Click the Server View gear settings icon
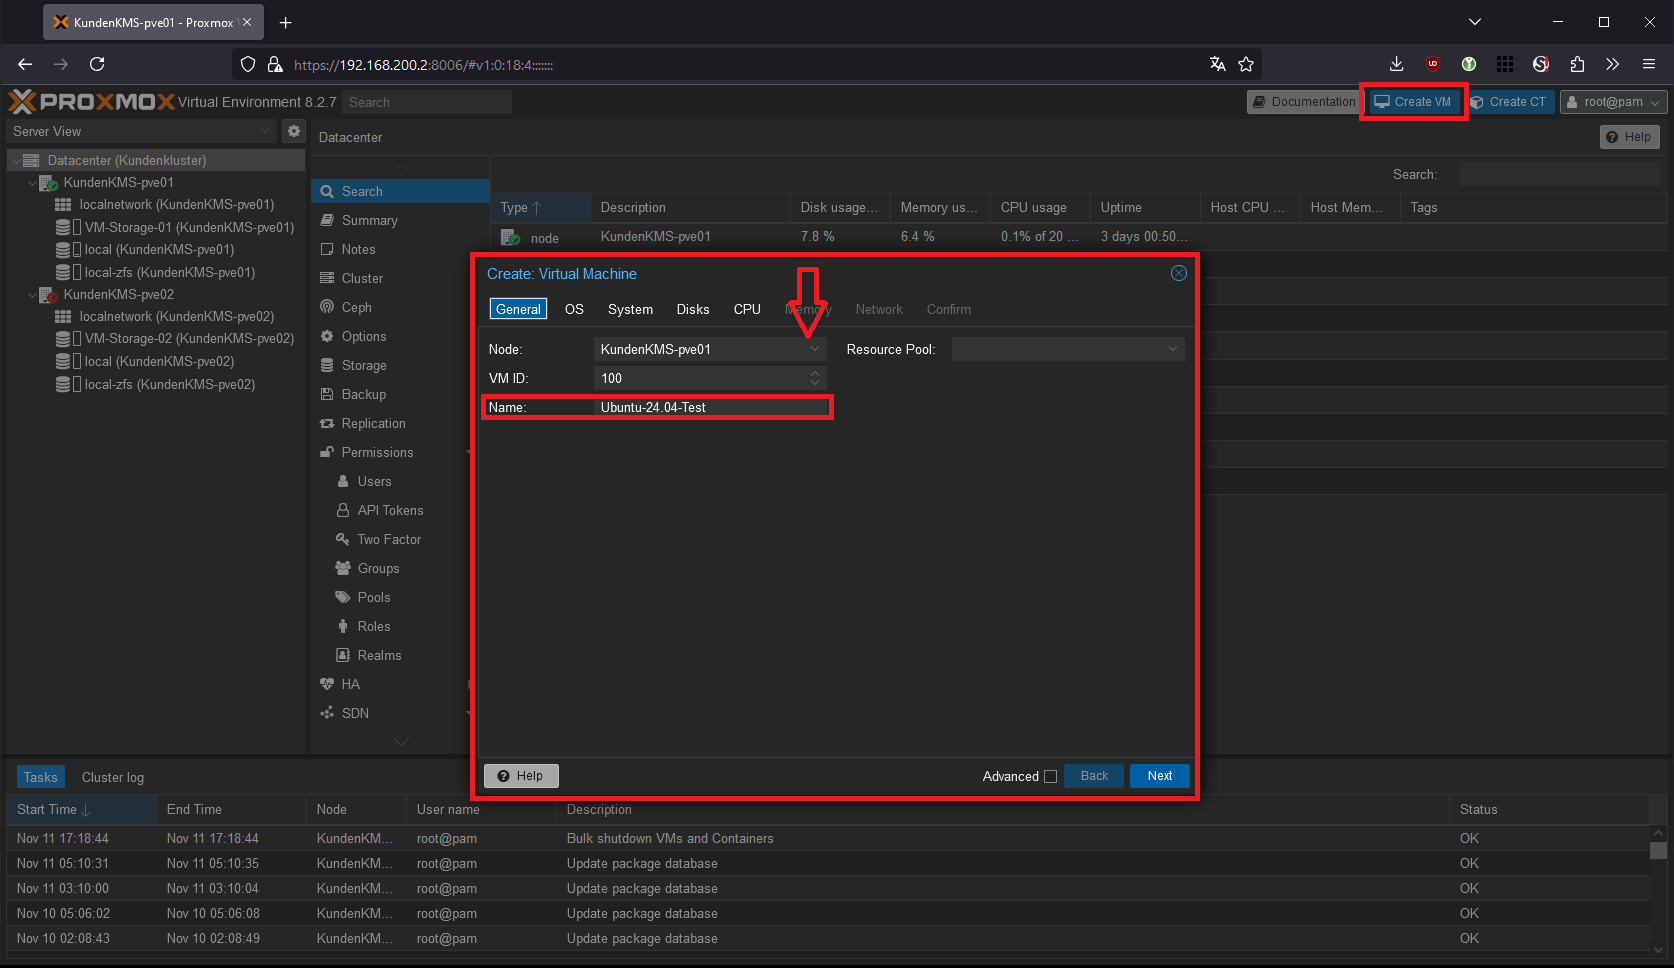This screenshot has width=1674, height=968. coord(293,131)
